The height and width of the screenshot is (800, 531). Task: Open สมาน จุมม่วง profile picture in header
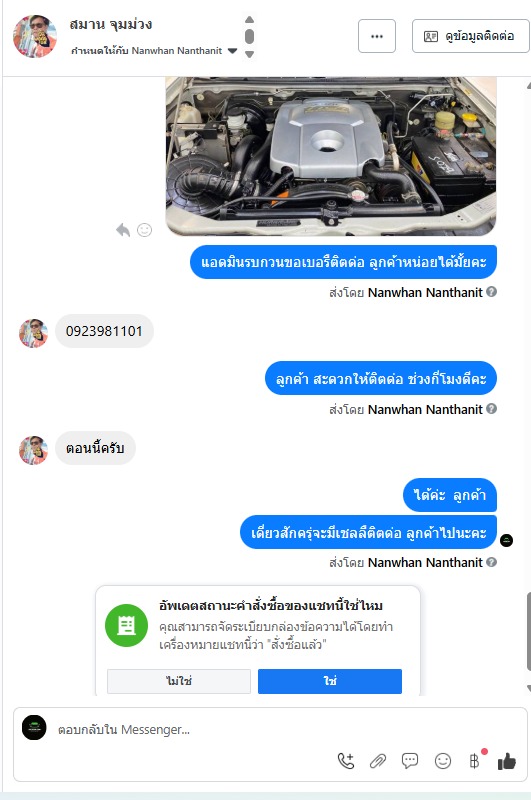coord(34,36)
